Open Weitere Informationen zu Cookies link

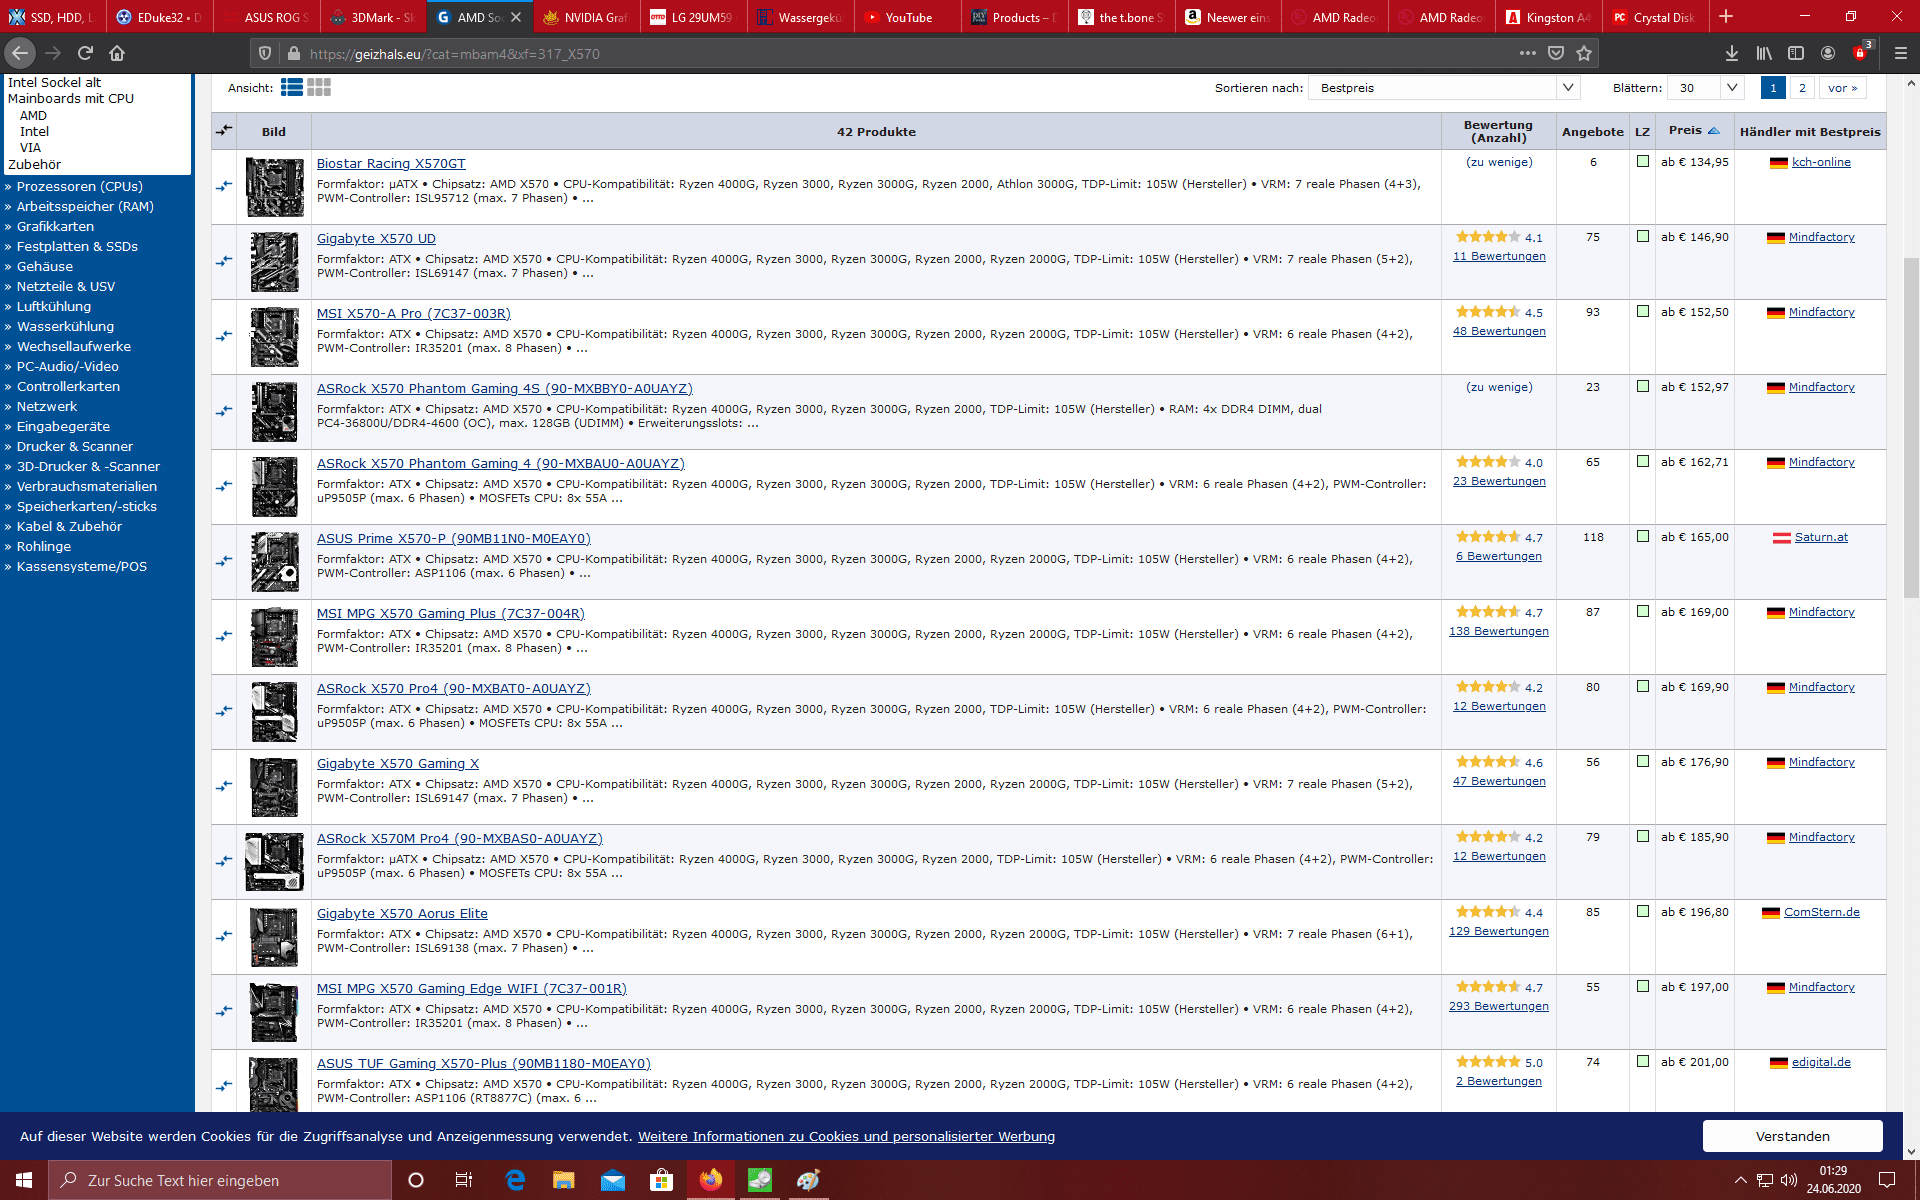pyautogui.click(x=846, y=1136)
